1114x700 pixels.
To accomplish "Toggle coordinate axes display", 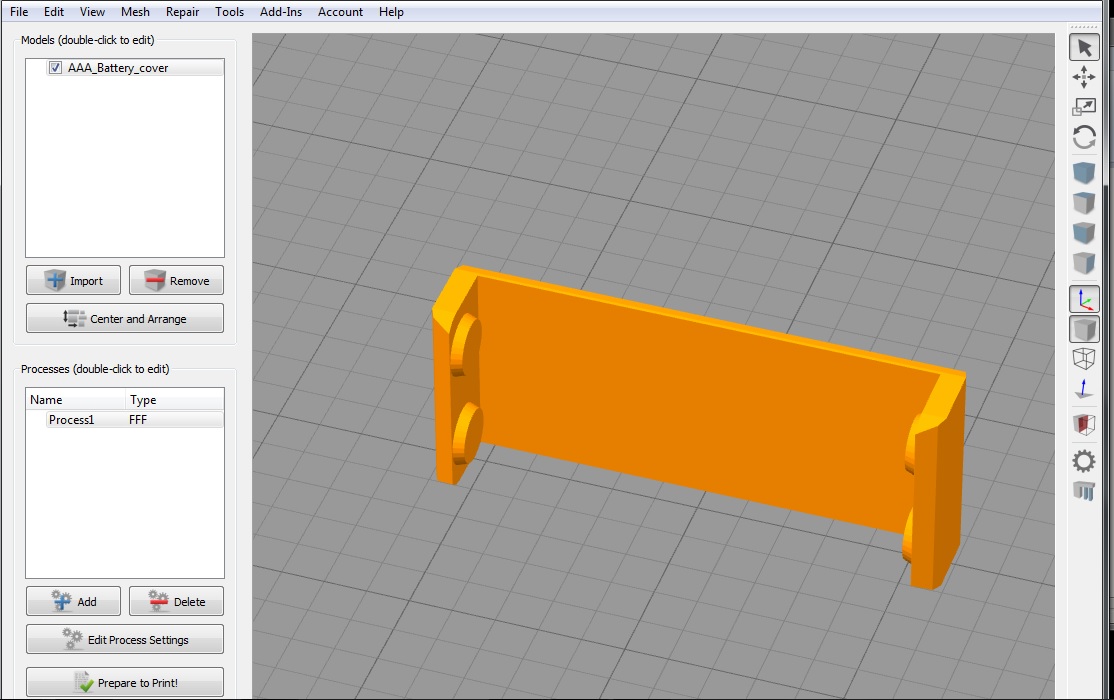I will click(x=1084, y=299).
